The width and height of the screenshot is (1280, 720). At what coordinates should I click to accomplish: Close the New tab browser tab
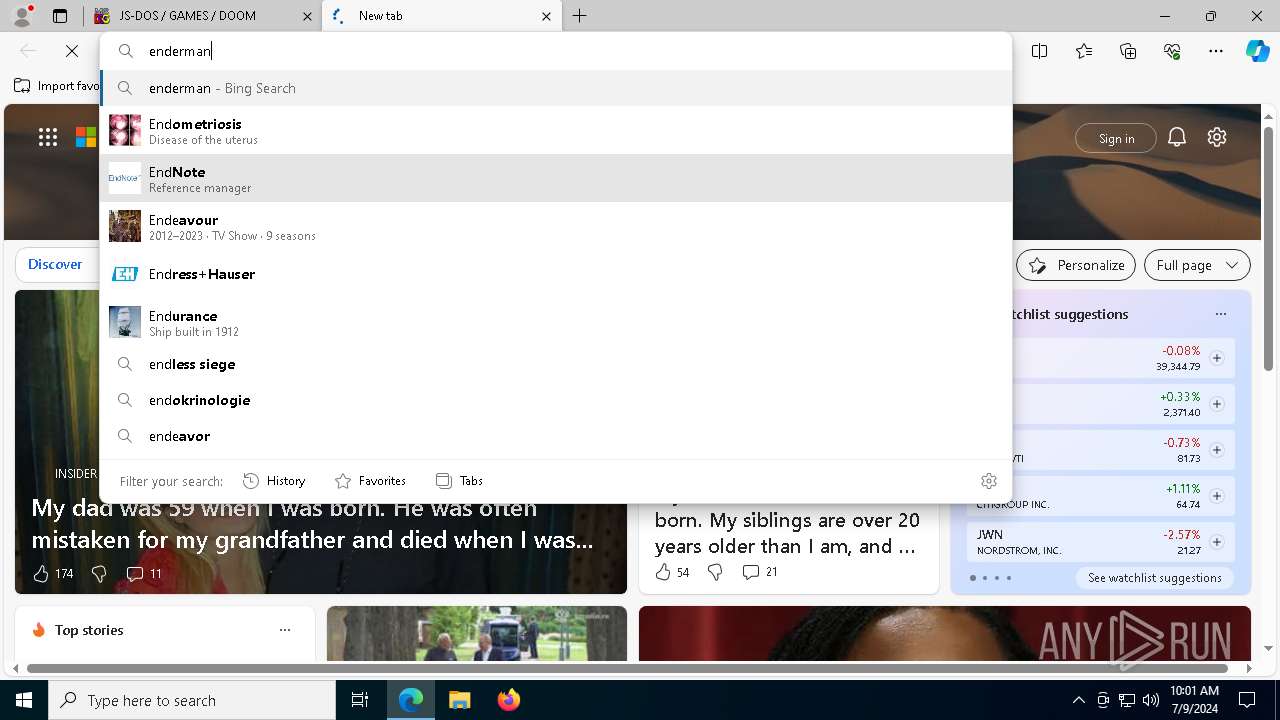pyautogui.click(x=547, y=16)
